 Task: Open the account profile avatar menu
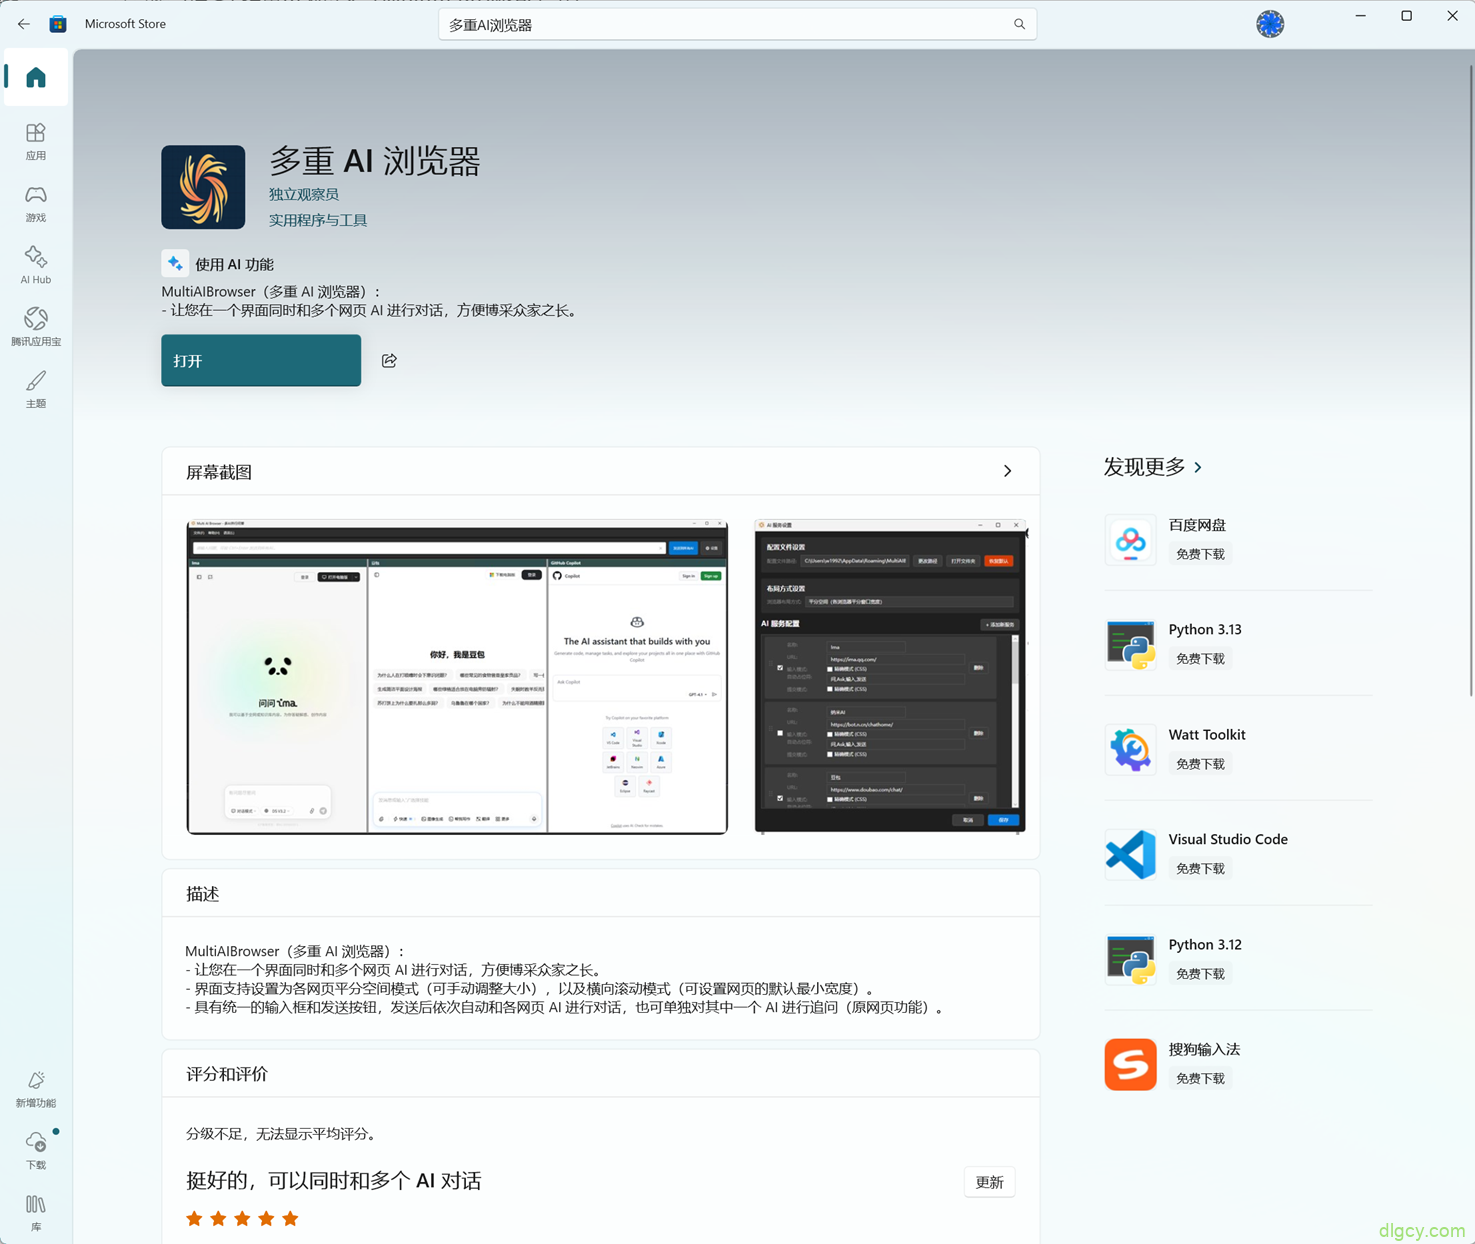(1269, 23)
